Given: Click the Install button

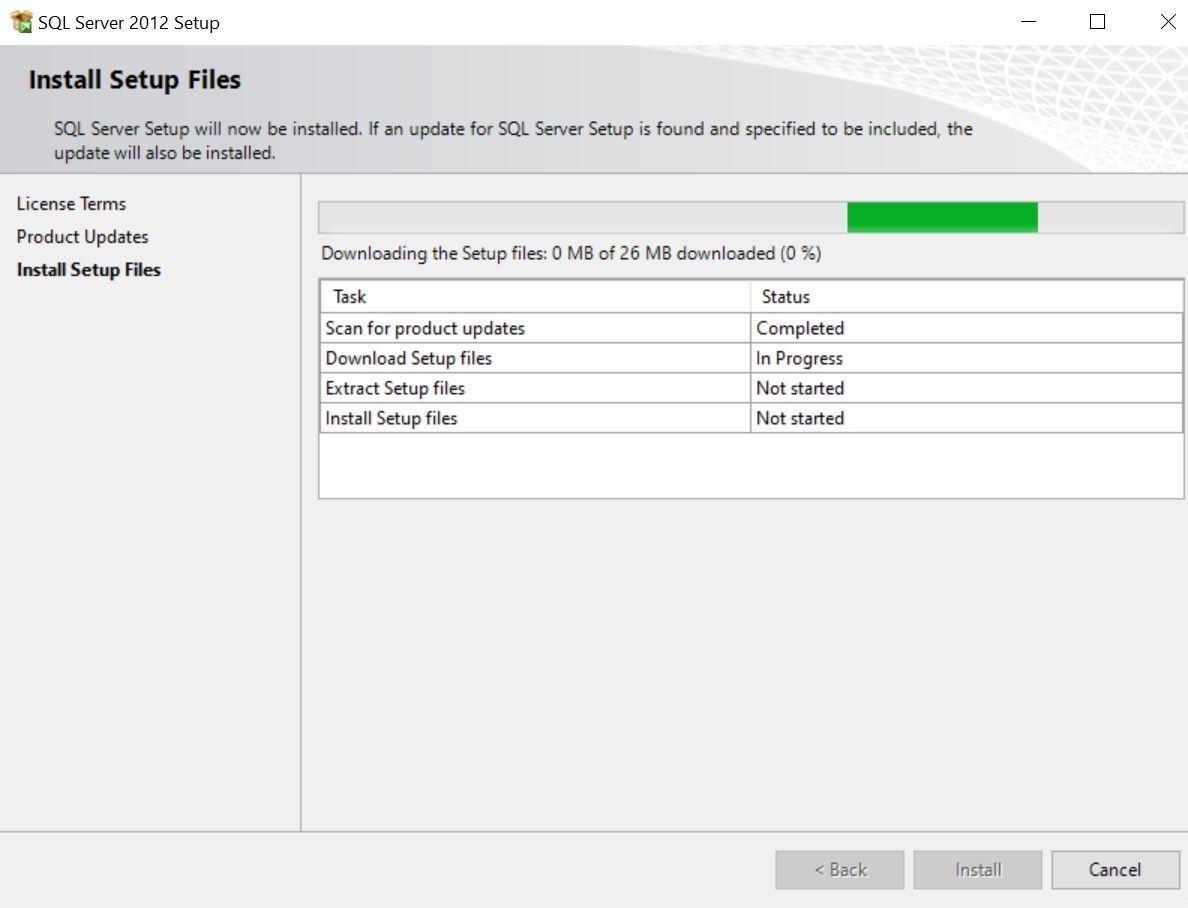Looking at the screenshot, I should tap(977, 870).
